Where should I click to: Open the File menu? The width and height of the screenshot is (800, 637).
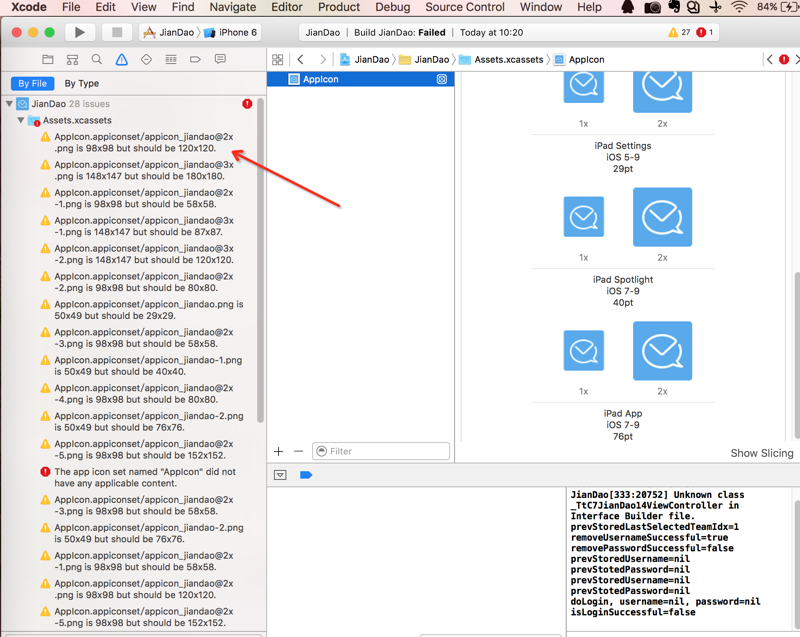click(71, 7)
